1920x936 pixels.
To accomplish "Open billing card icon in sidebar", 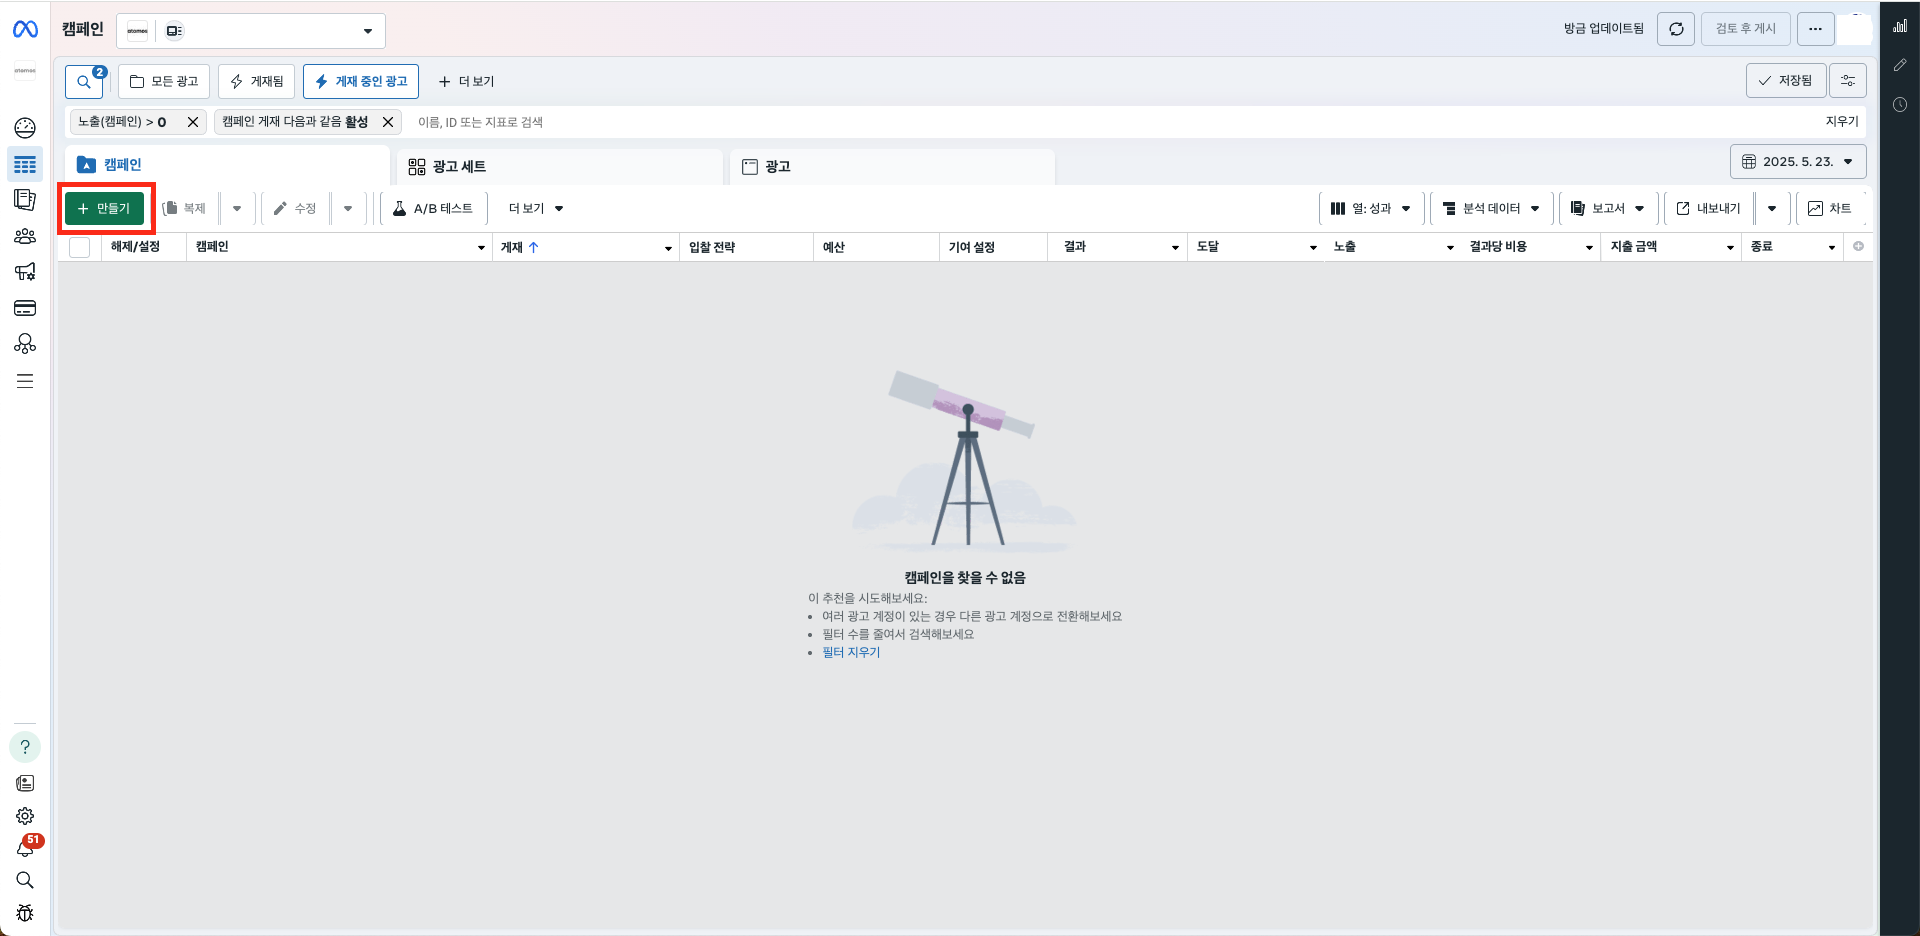I will [25, 308].
